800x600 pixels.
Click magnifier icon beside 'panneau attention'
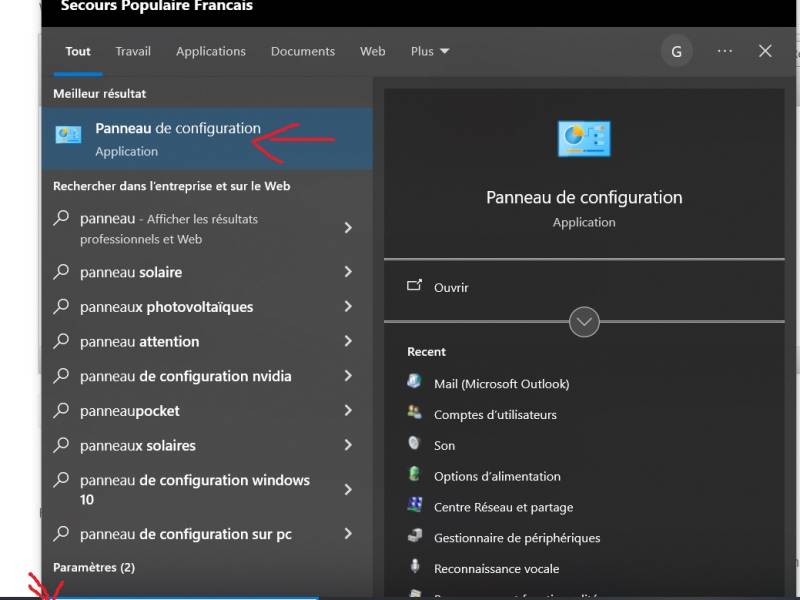coord(61,340)
